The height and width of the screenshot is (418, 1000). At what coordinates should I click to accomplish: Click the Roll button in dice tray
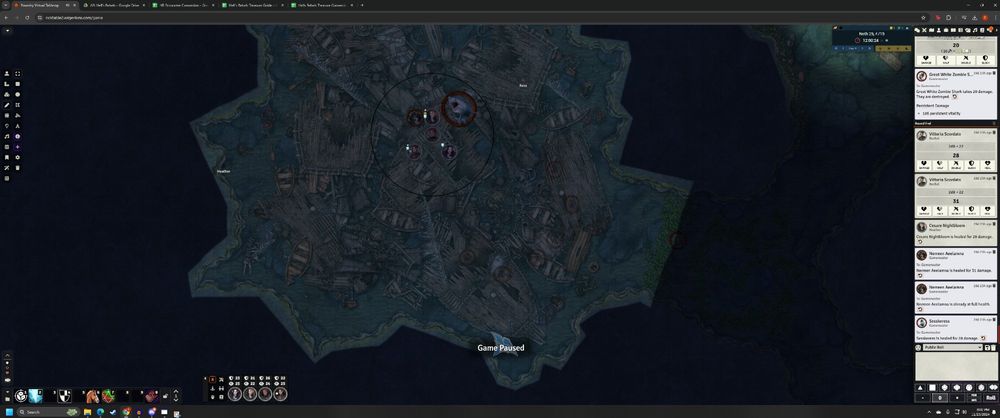coord(990,398)
